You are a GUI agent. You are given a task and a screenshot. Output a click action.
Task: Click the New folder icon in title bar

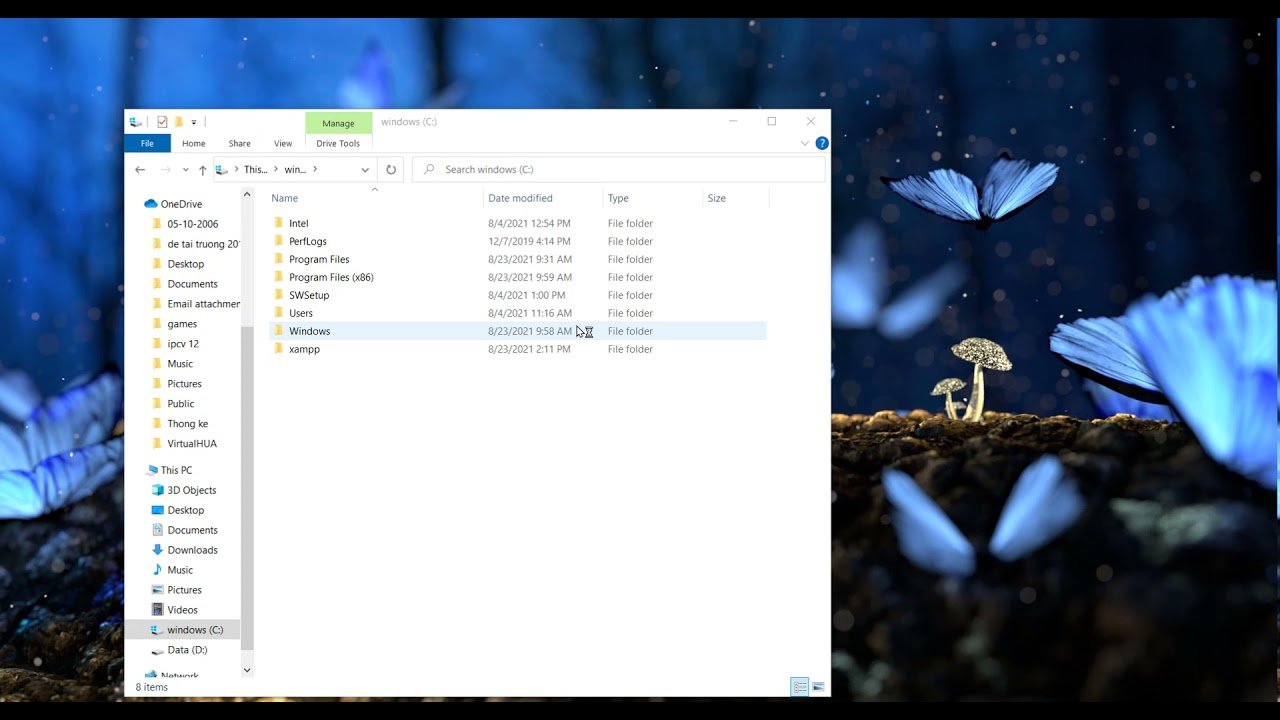[178, 122]
